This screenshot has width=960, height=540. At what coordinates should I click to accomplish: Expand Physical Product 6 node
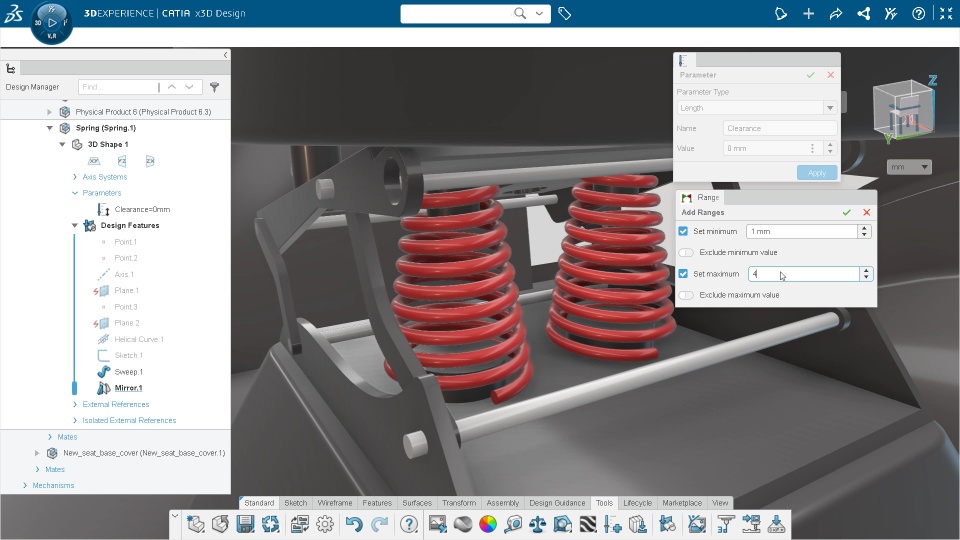click(x=50, y=112)
